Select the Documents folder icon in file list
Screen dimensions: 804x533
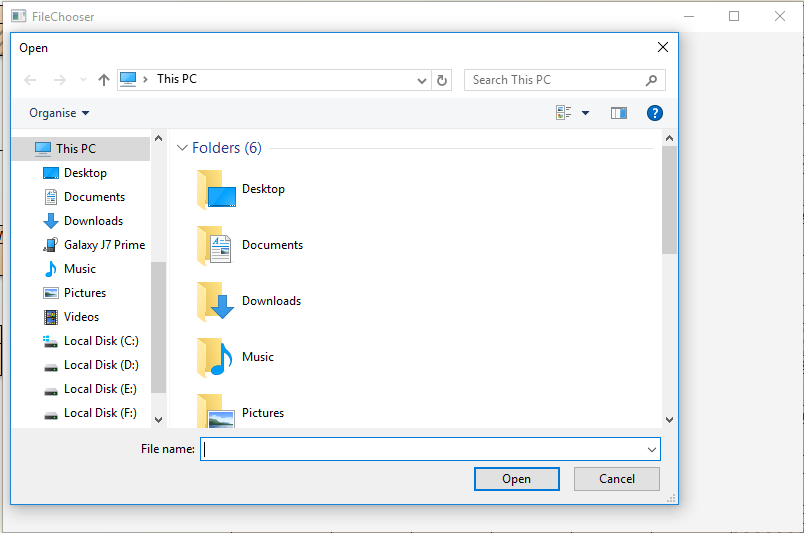pyautogui.click(x=215, y=245)
